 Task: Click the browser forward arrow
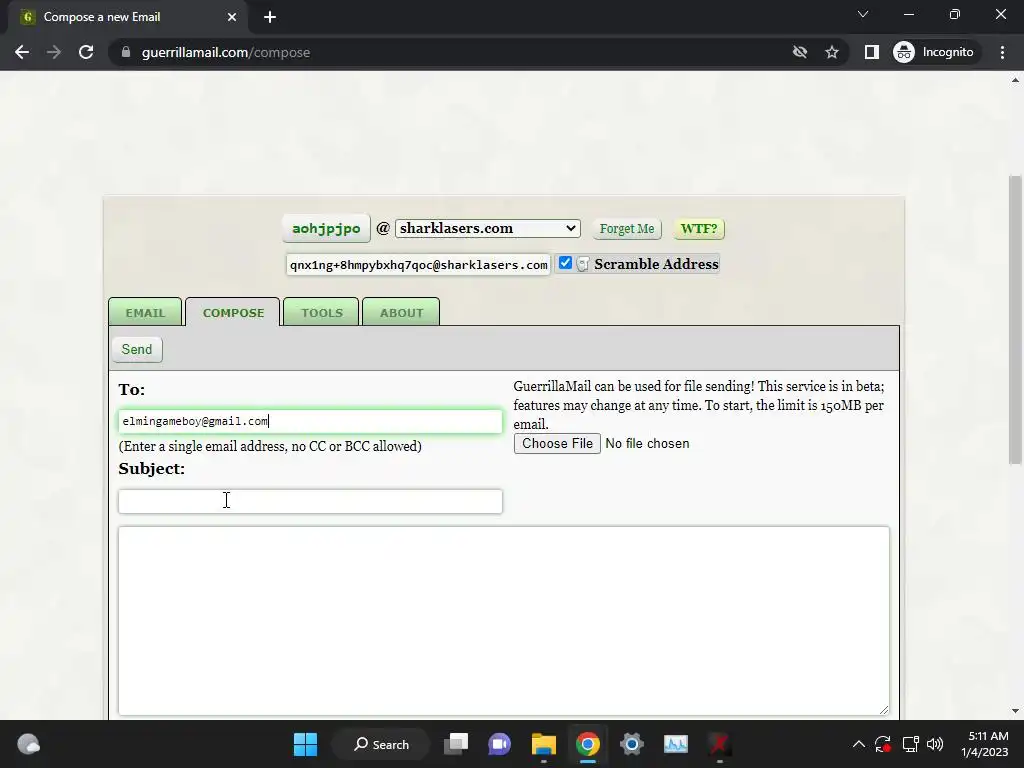point(54,52)
